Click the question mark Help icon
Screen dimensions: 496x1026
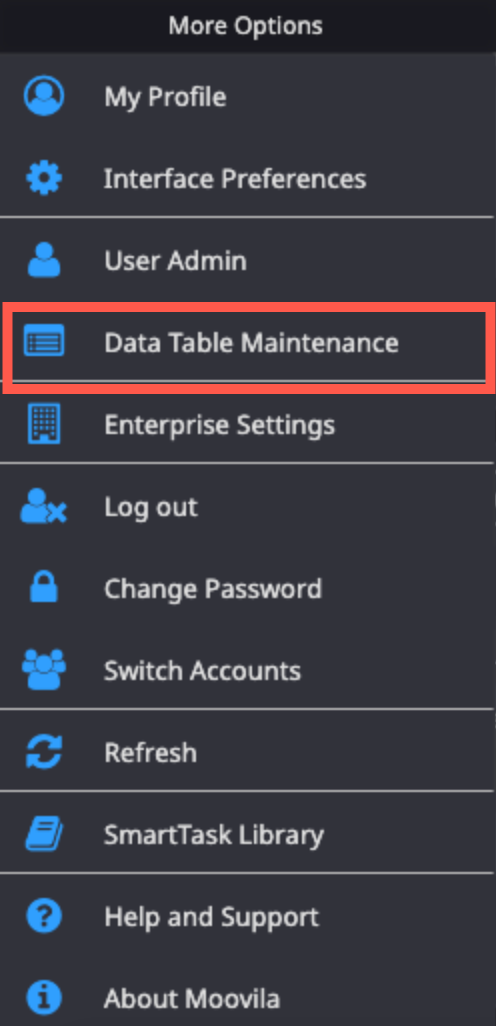[x=44, y=916]
